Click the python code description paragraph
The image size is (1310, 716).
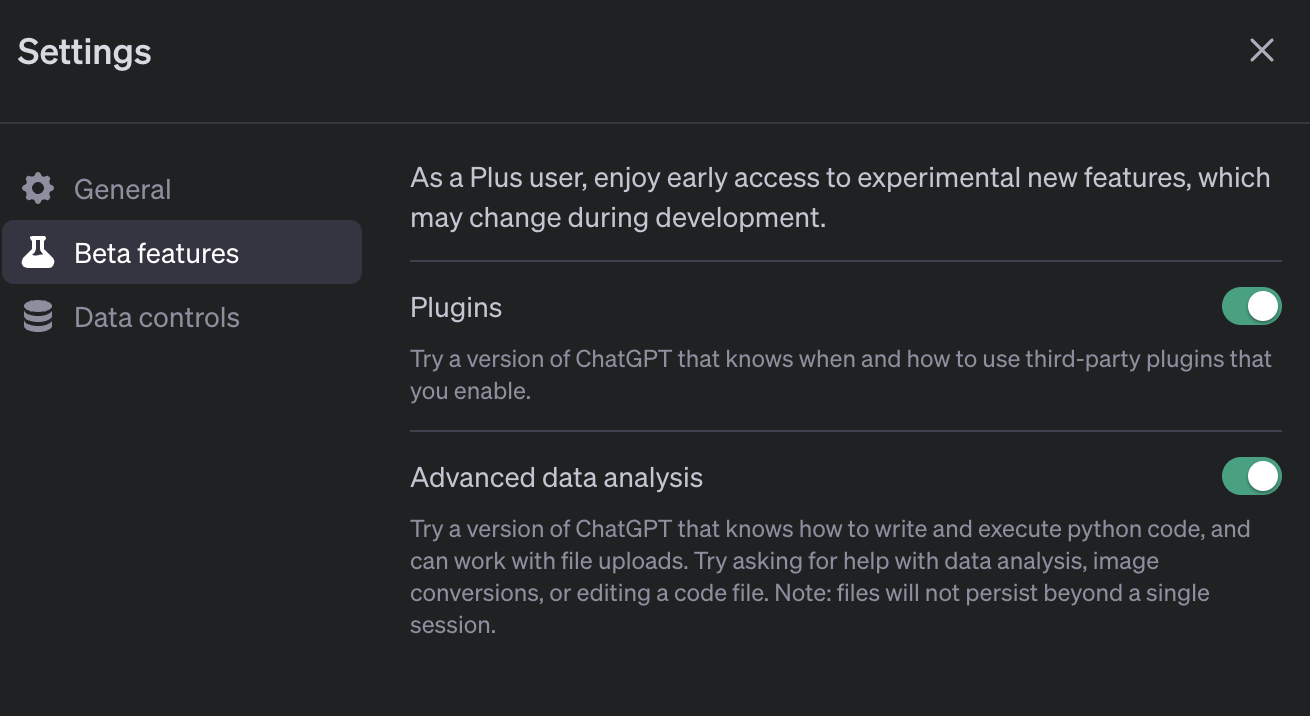pyautogui.click(x=830, y=577)
